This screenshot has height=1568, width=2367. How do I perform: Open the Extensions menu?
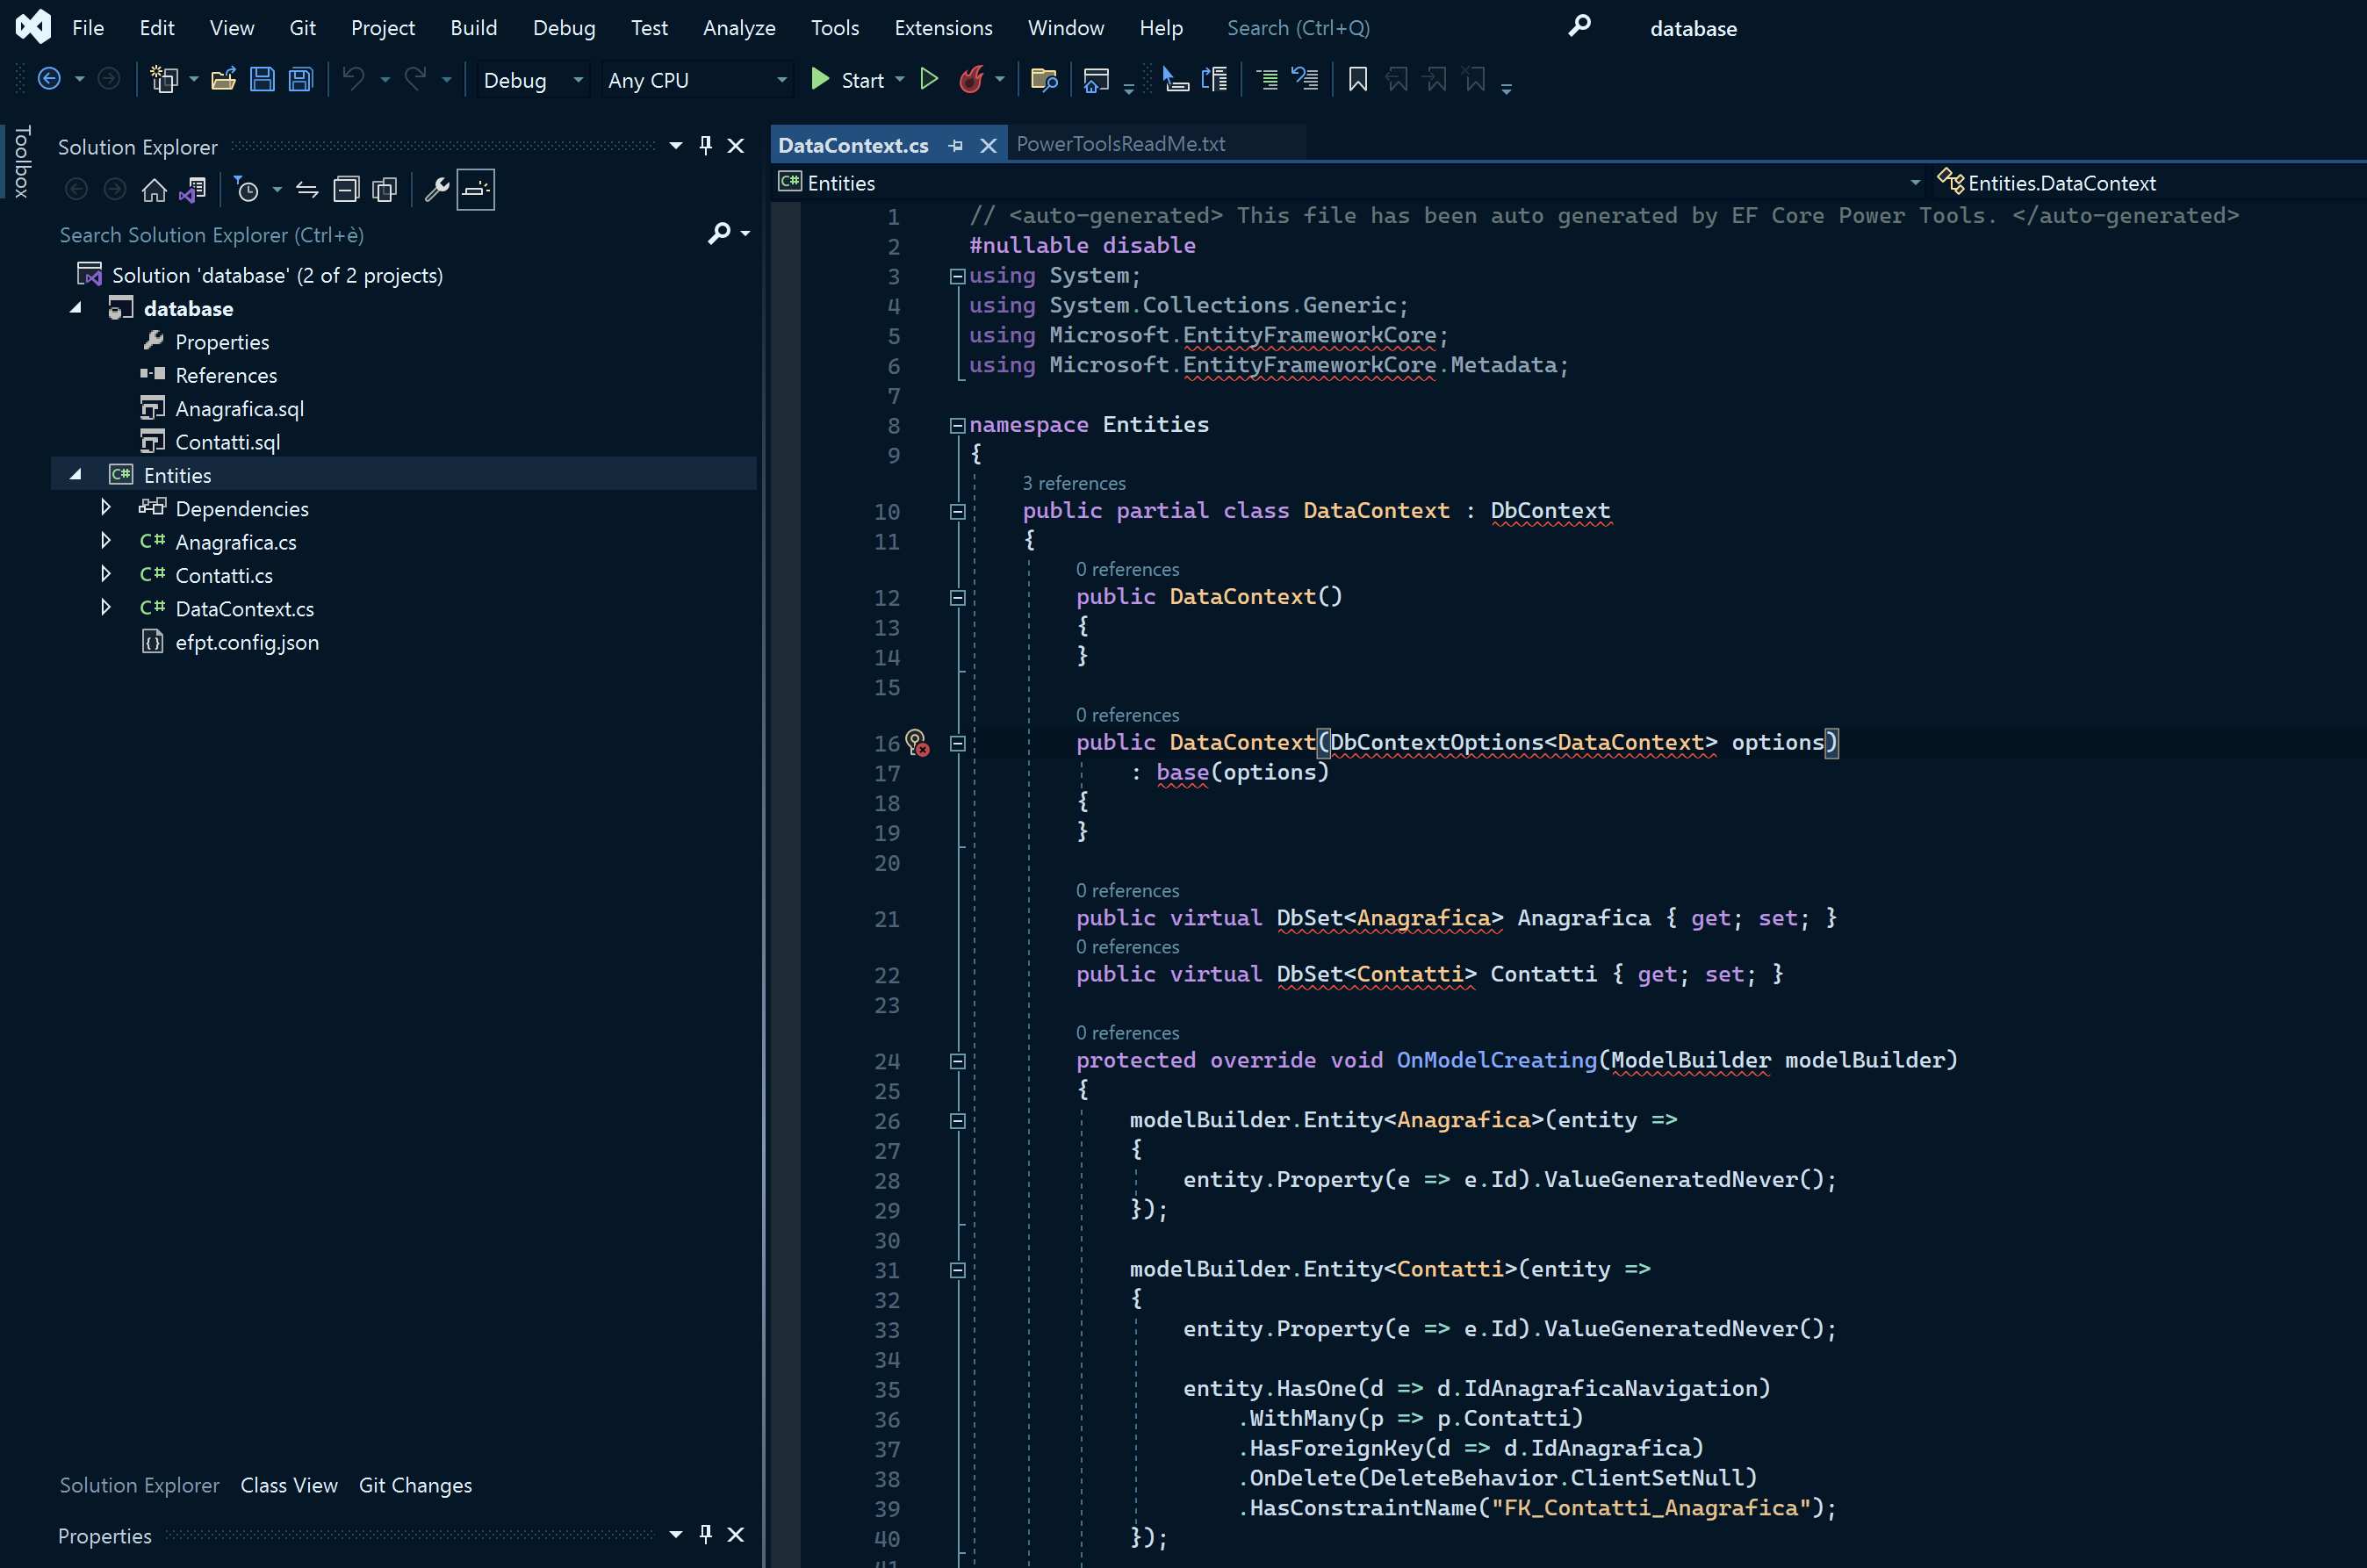(x=943, y=28)
